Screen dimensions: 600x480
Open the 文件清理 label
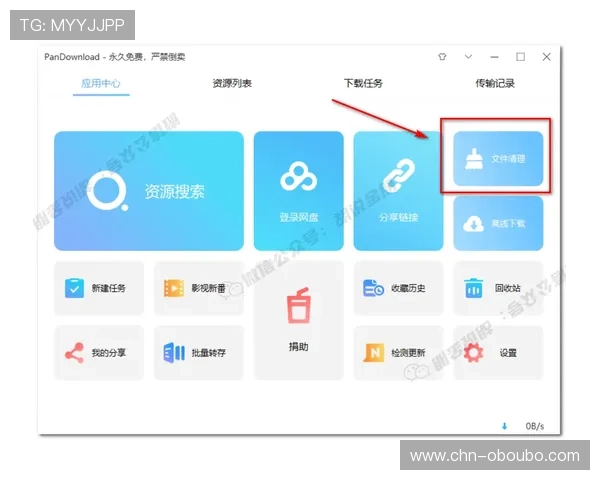click(508, 159)
